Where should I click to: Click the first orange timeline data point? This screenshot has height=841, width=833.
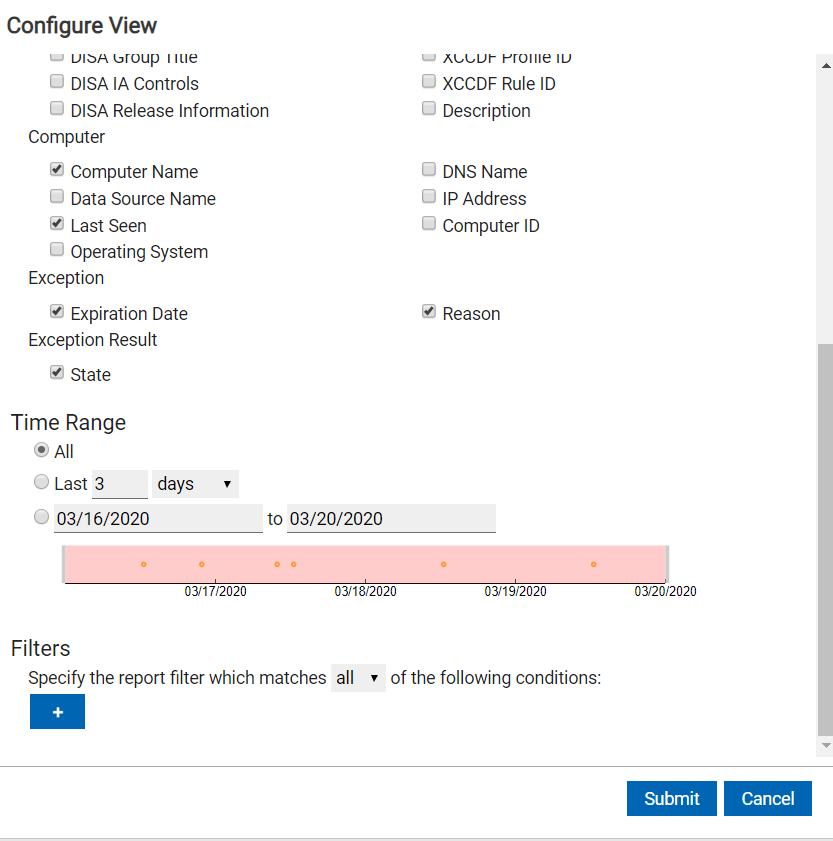143,565
